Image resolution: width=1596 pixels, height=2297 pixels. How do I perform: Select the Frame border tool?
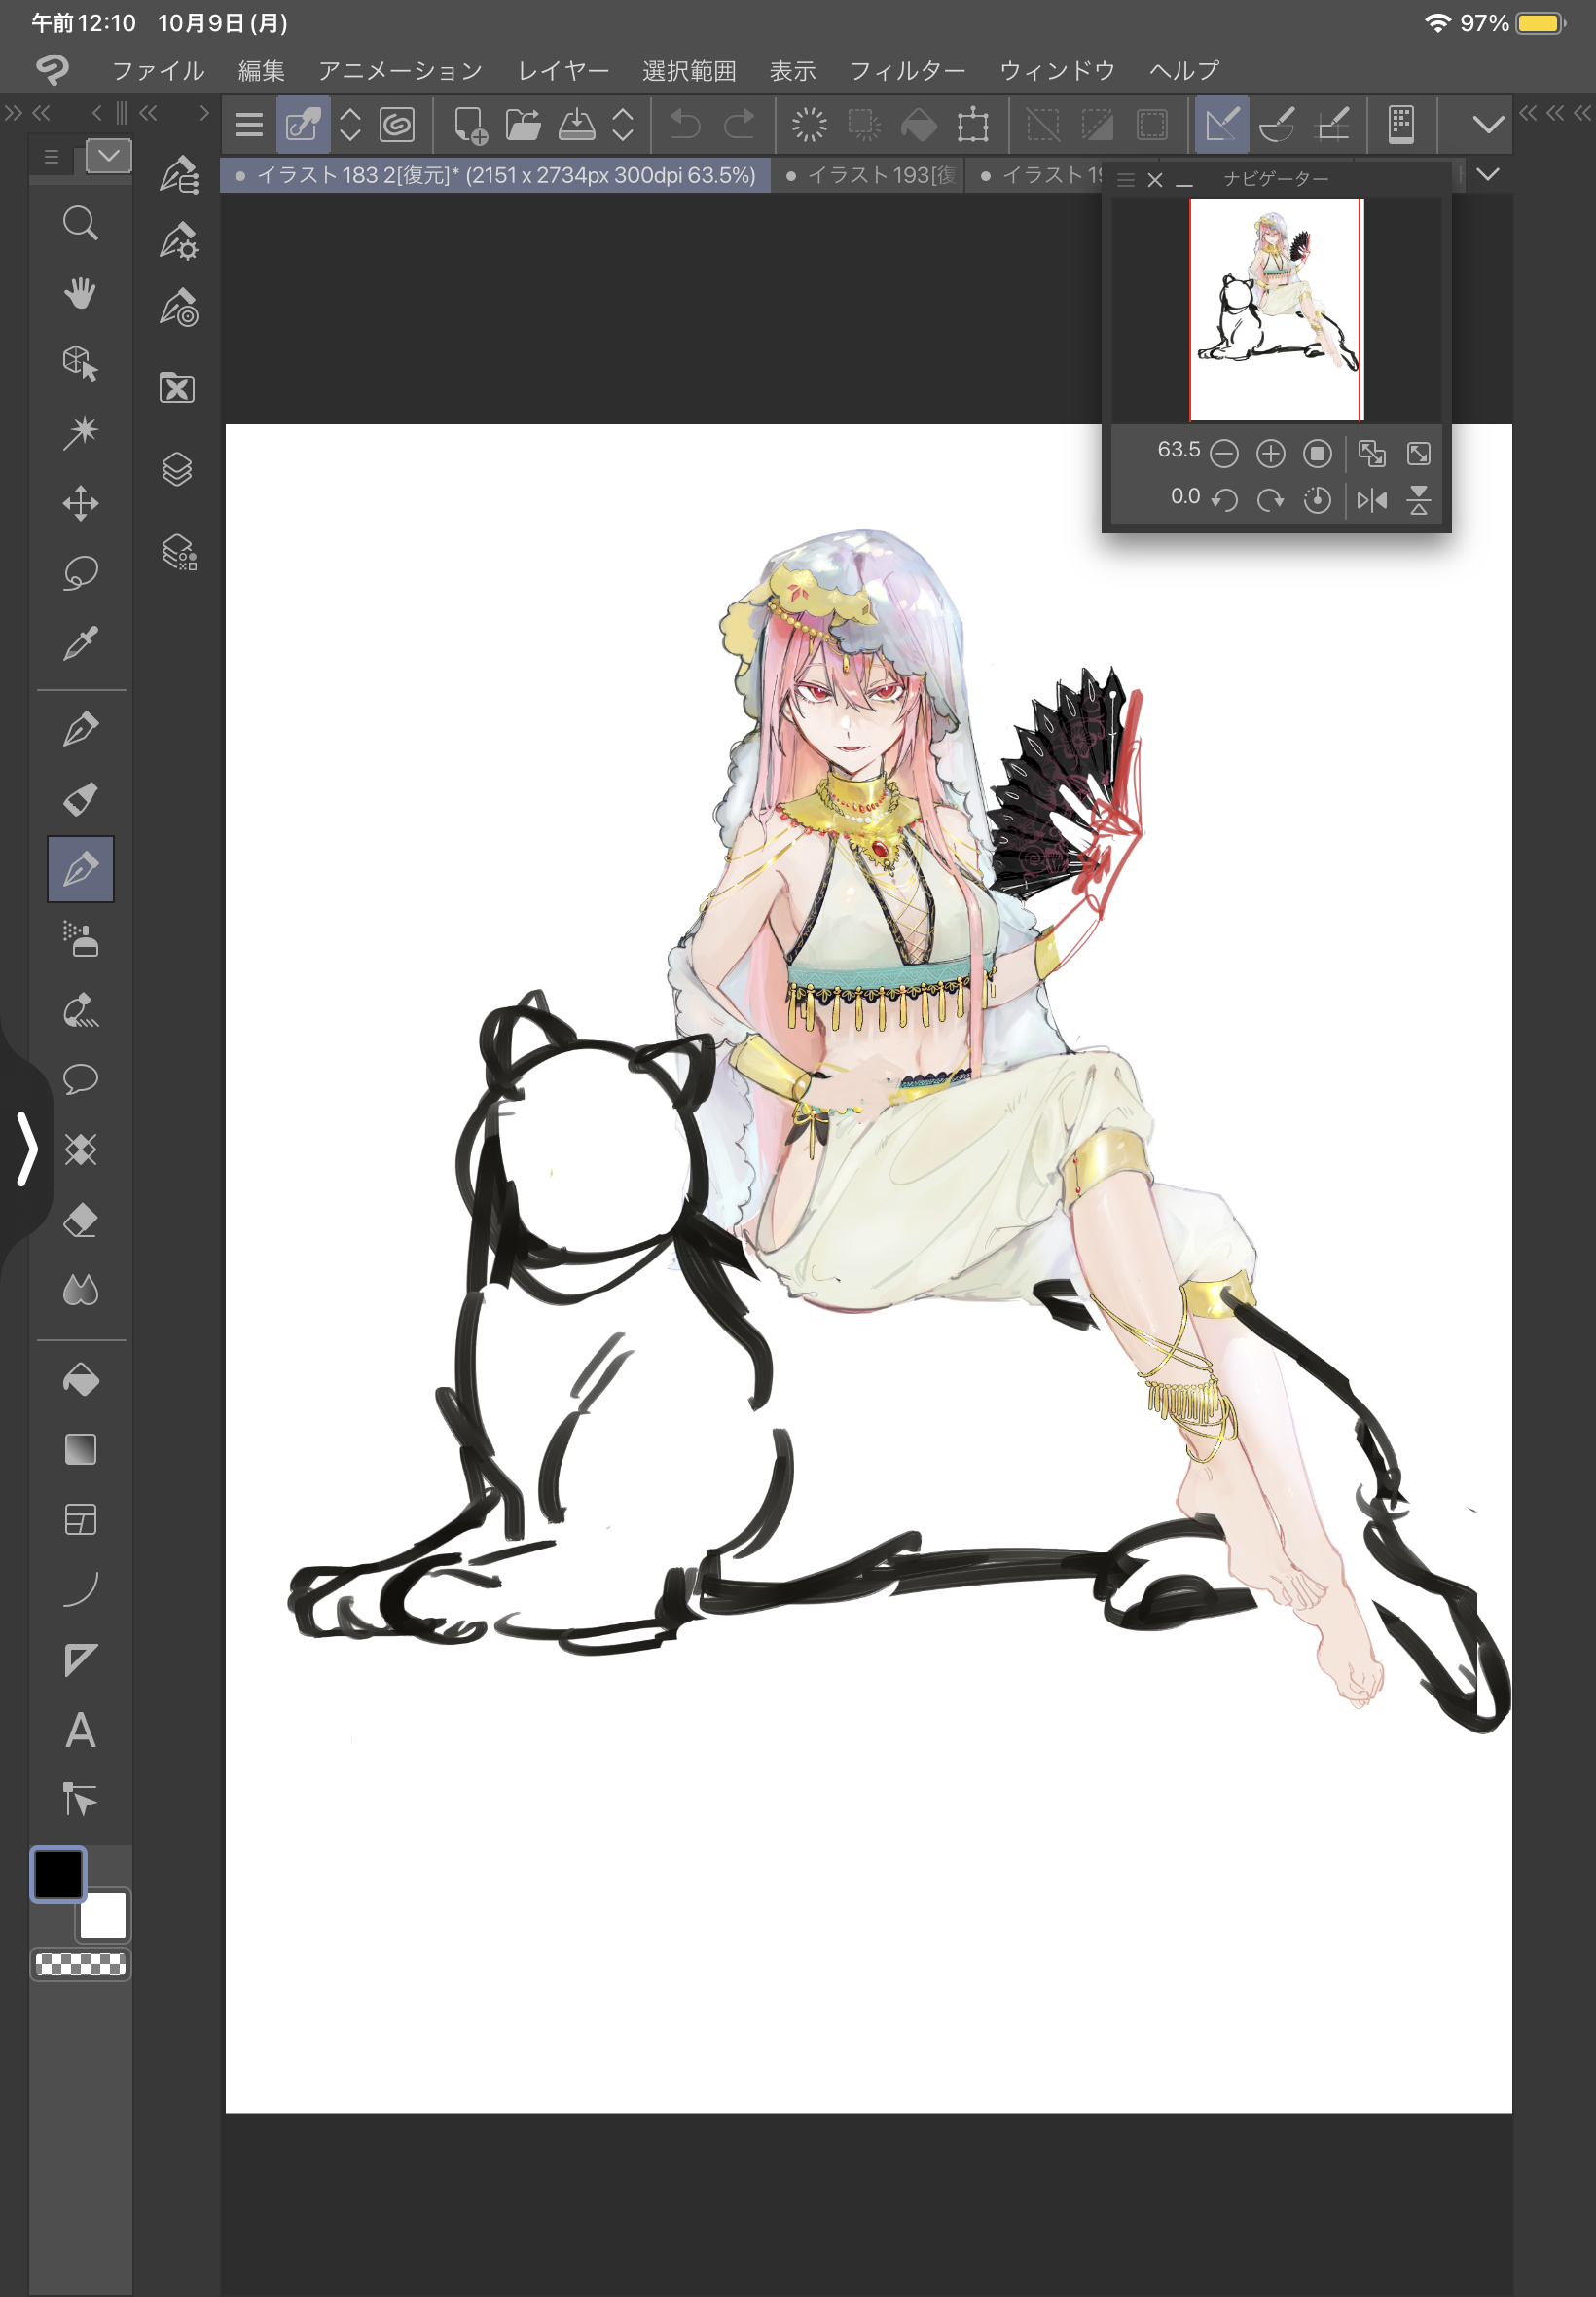click(x=80, y=1520)
